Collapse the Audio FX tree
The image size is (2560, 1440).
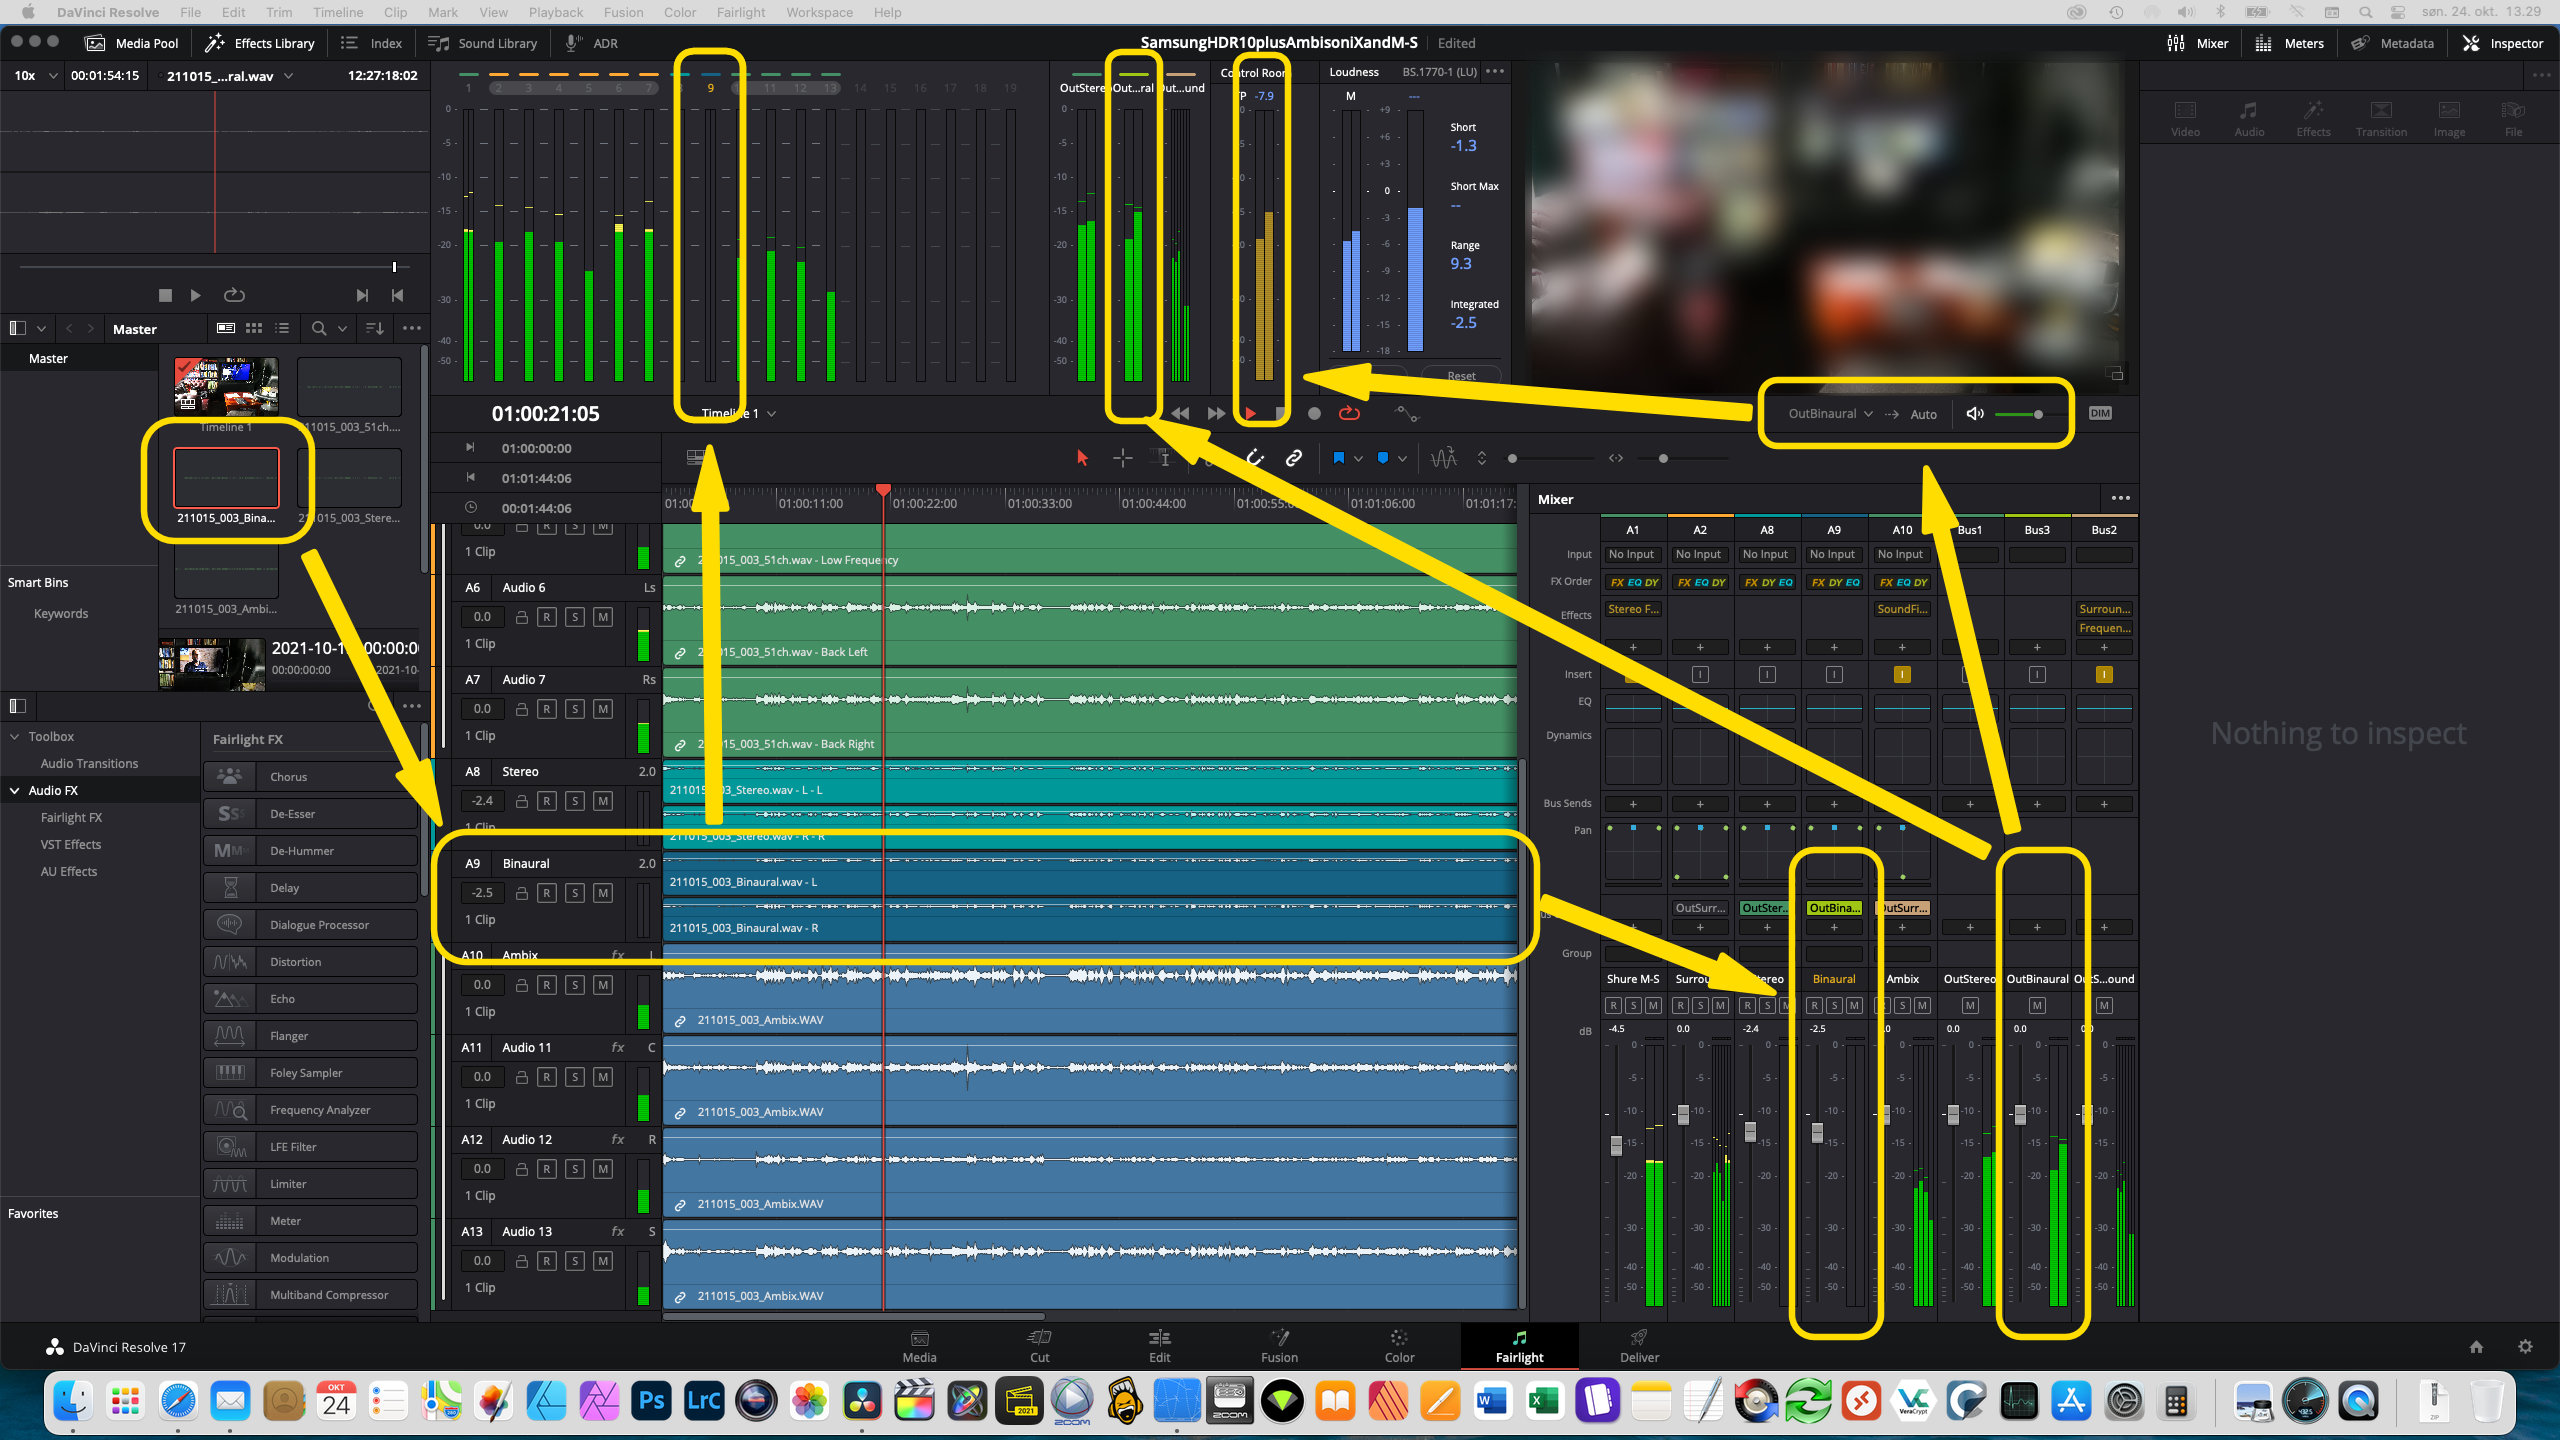tap(15, 790)
